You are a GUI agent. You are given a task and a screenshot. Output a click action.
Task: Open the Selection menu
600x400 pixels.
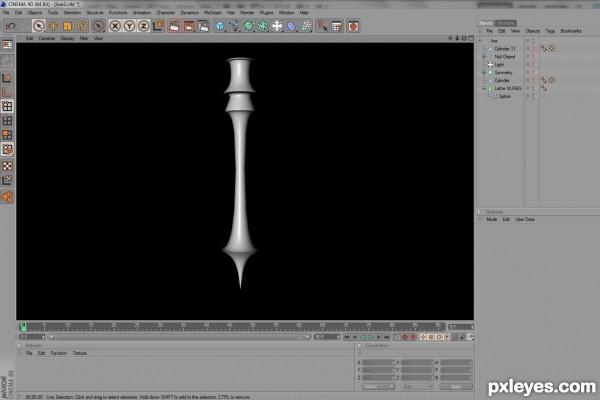[x=72, y=13]
